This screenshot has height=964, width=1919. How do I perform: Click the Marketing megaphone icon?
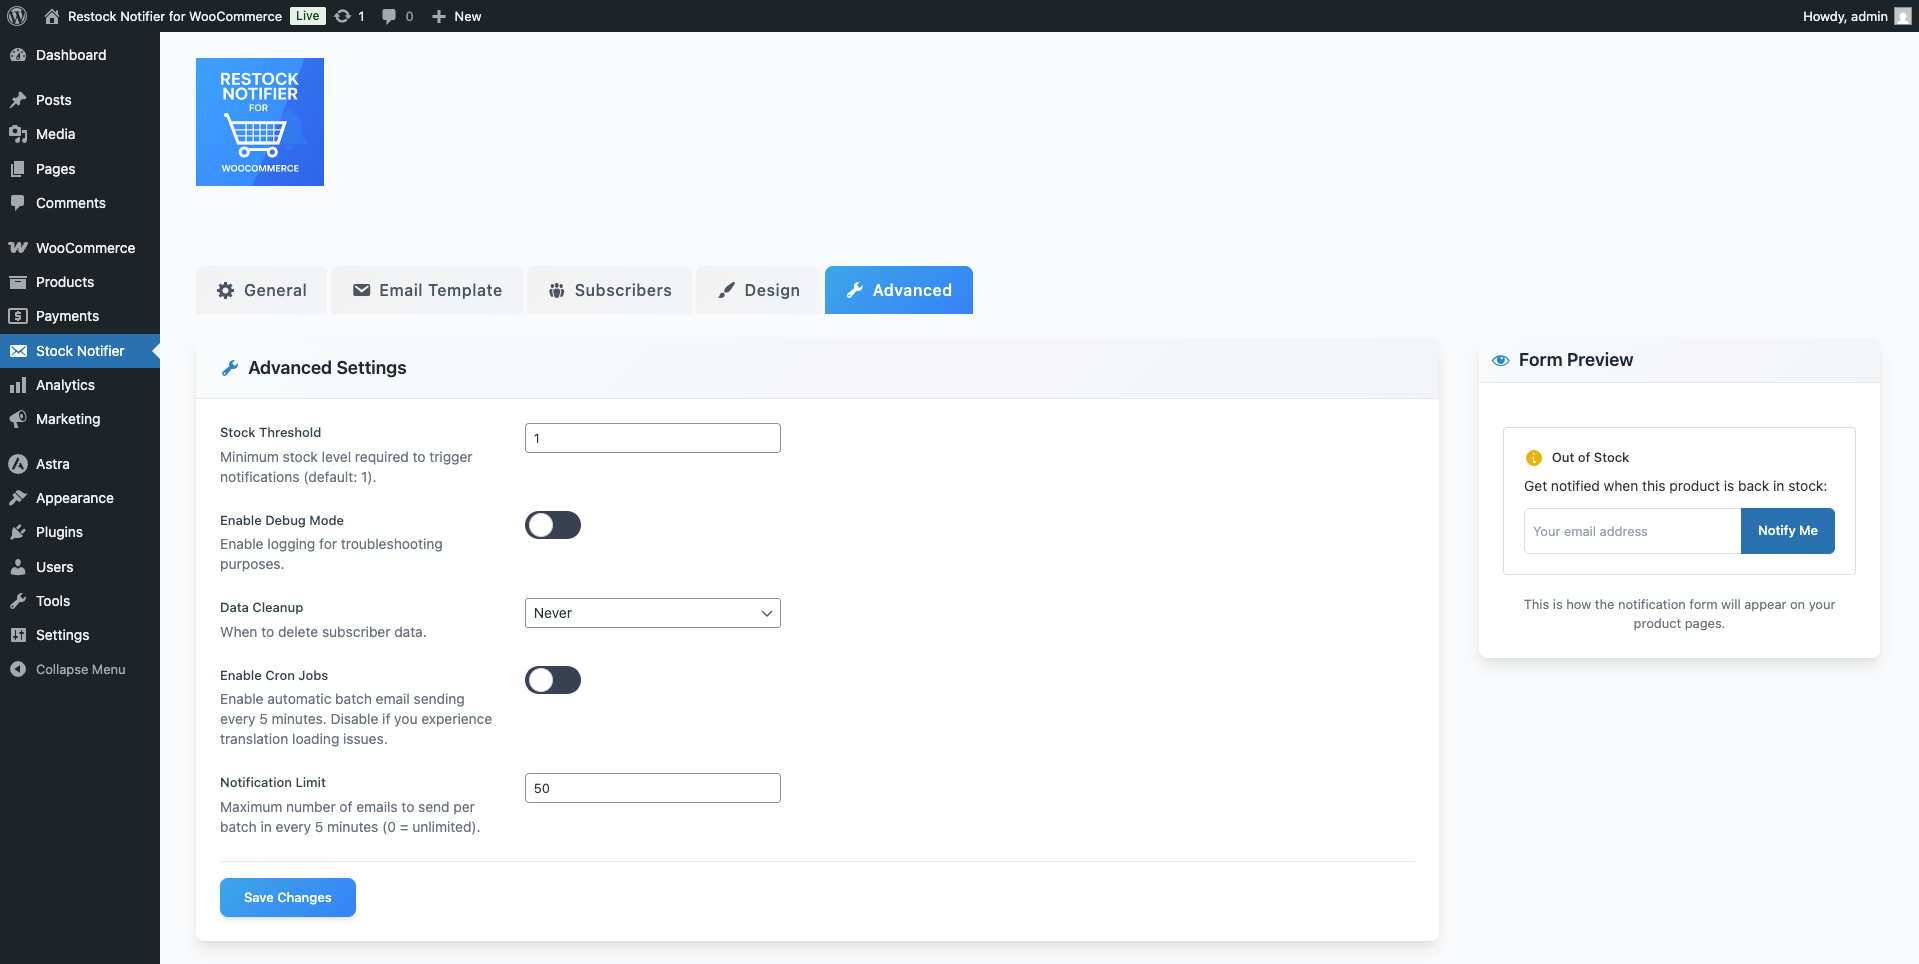point(19,419)
